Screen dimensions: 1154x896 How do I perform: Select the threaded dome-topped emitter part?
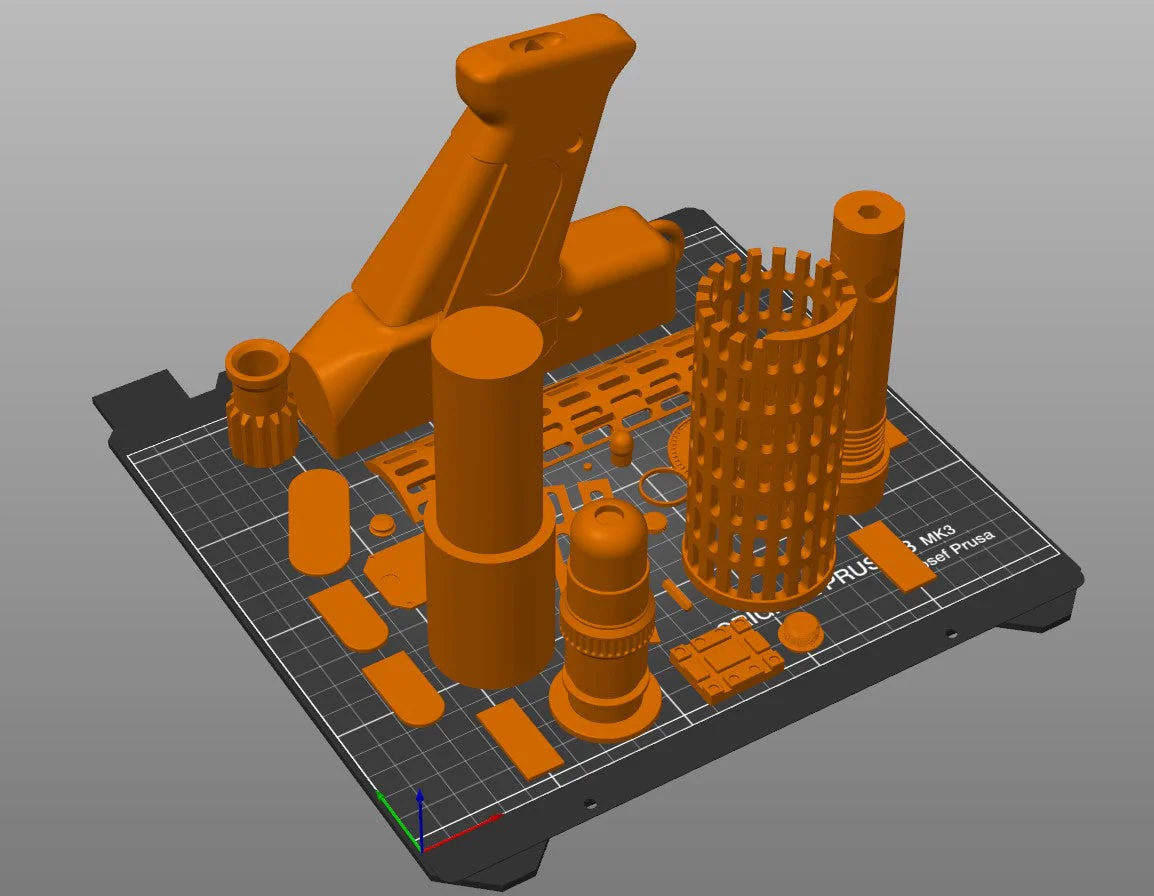click(607, 618)
